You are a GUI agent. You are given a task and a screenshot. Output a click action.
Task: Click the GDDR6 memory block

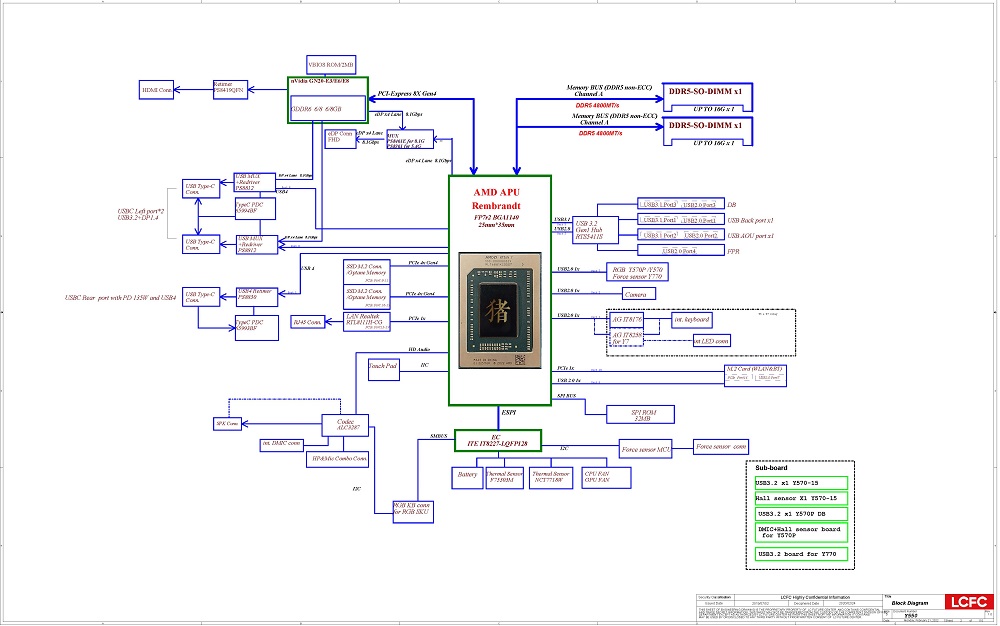(328, 108)
